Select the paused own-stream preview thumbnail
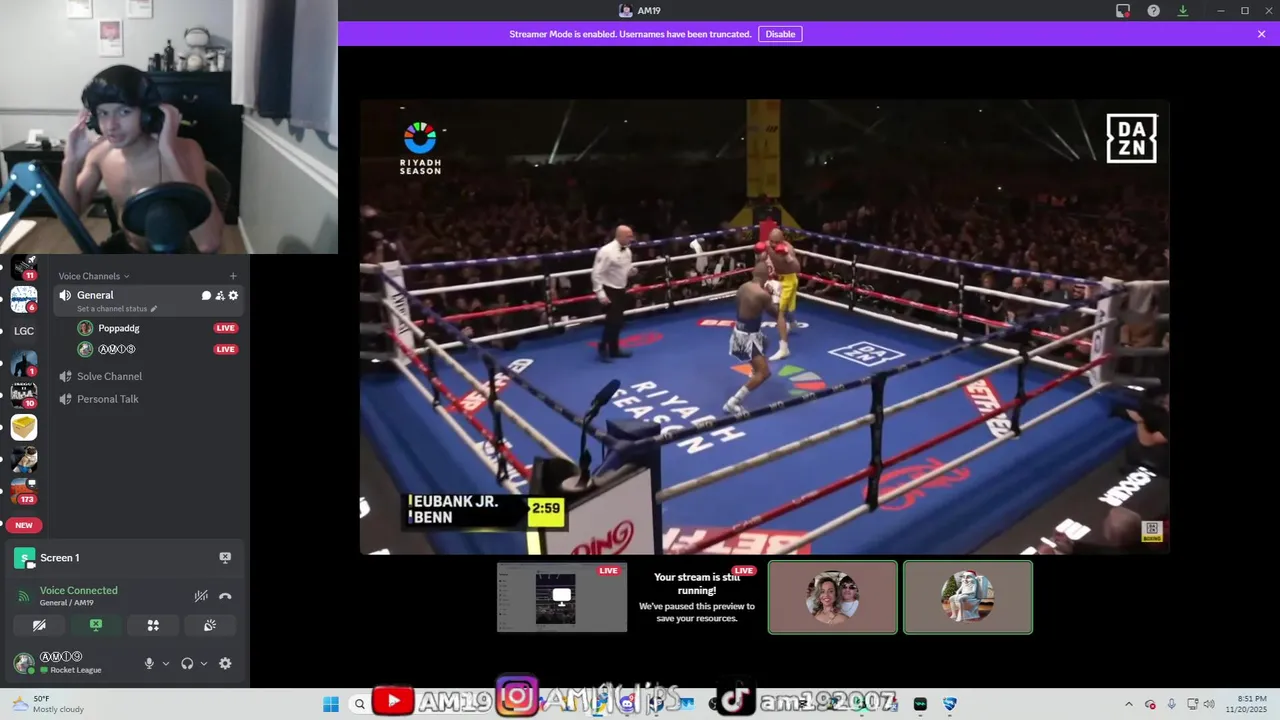 [x=562, y=597]
